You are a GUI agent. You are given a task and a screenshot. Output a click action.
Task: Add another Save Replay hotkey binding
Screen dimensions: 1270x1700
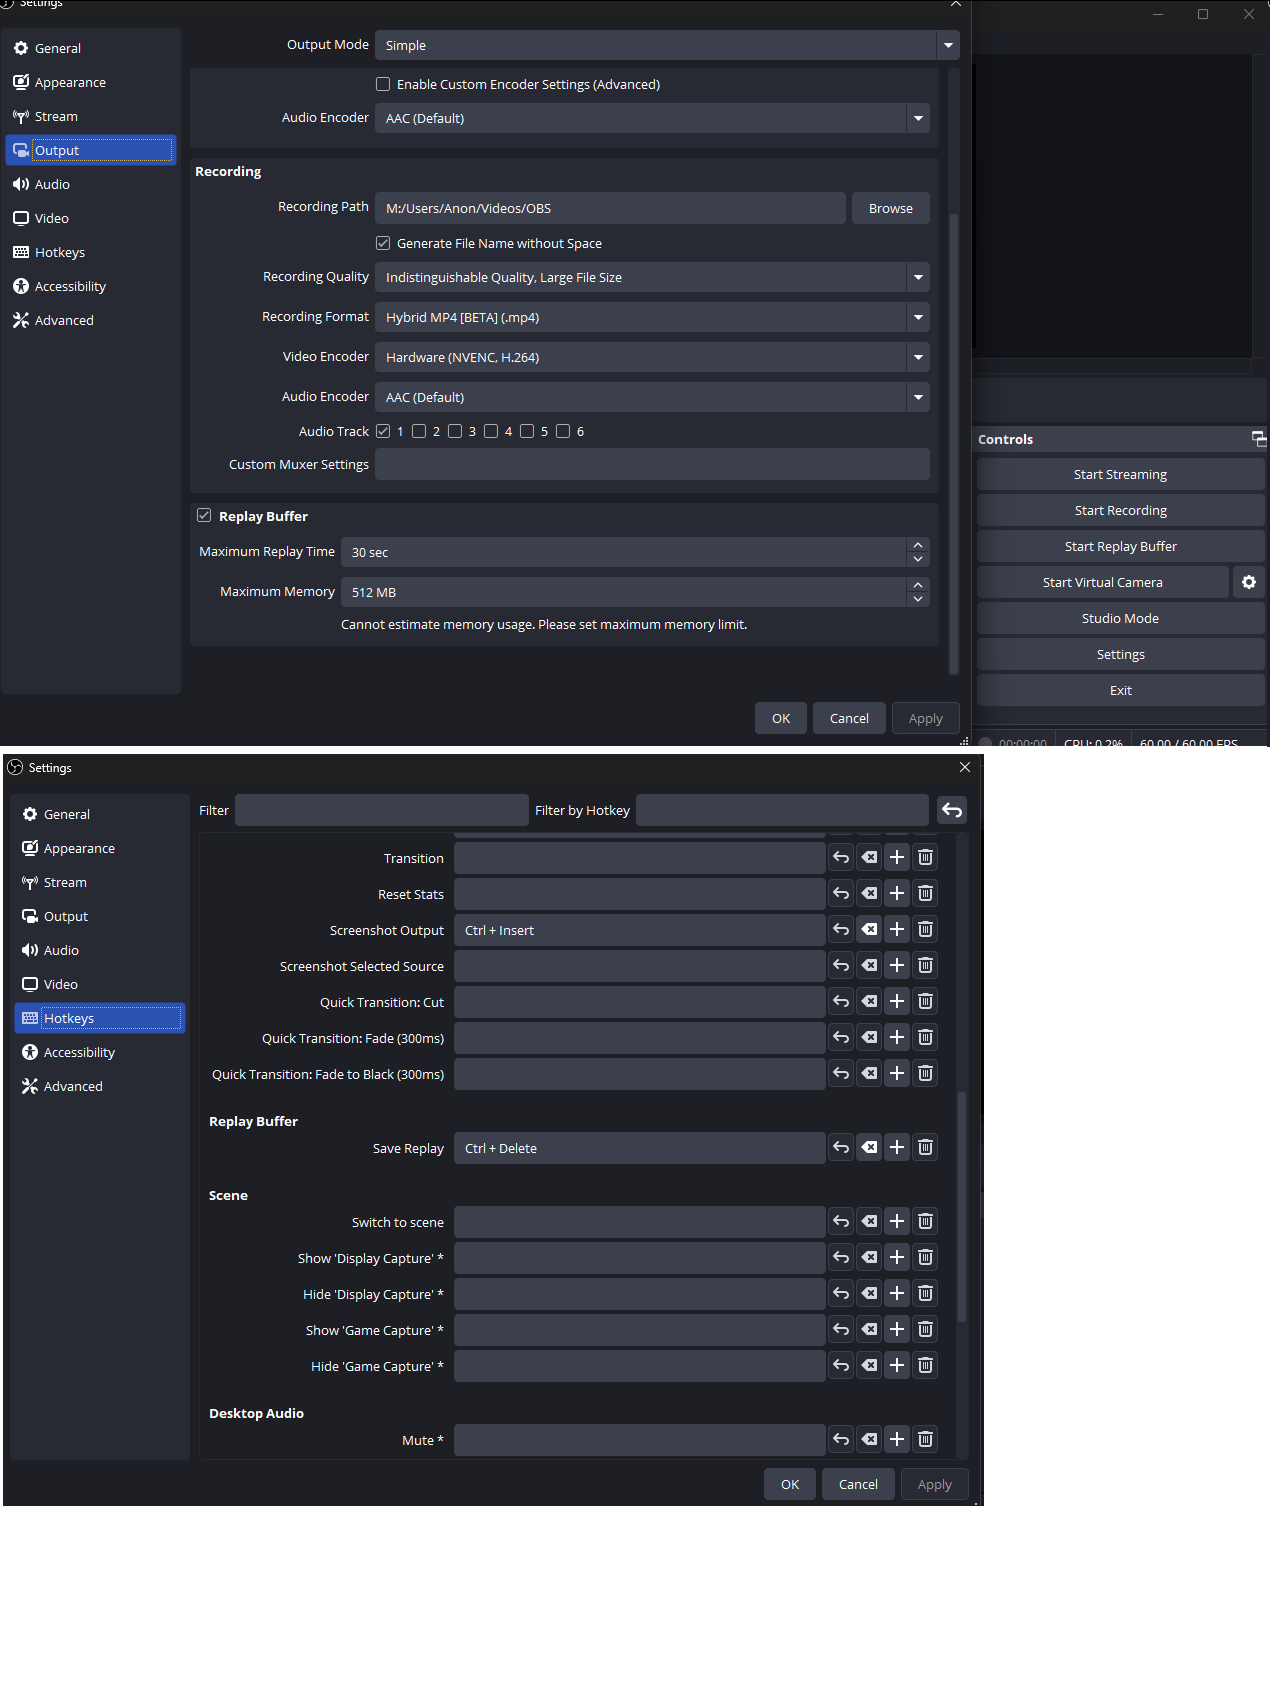pos(897,1148)
